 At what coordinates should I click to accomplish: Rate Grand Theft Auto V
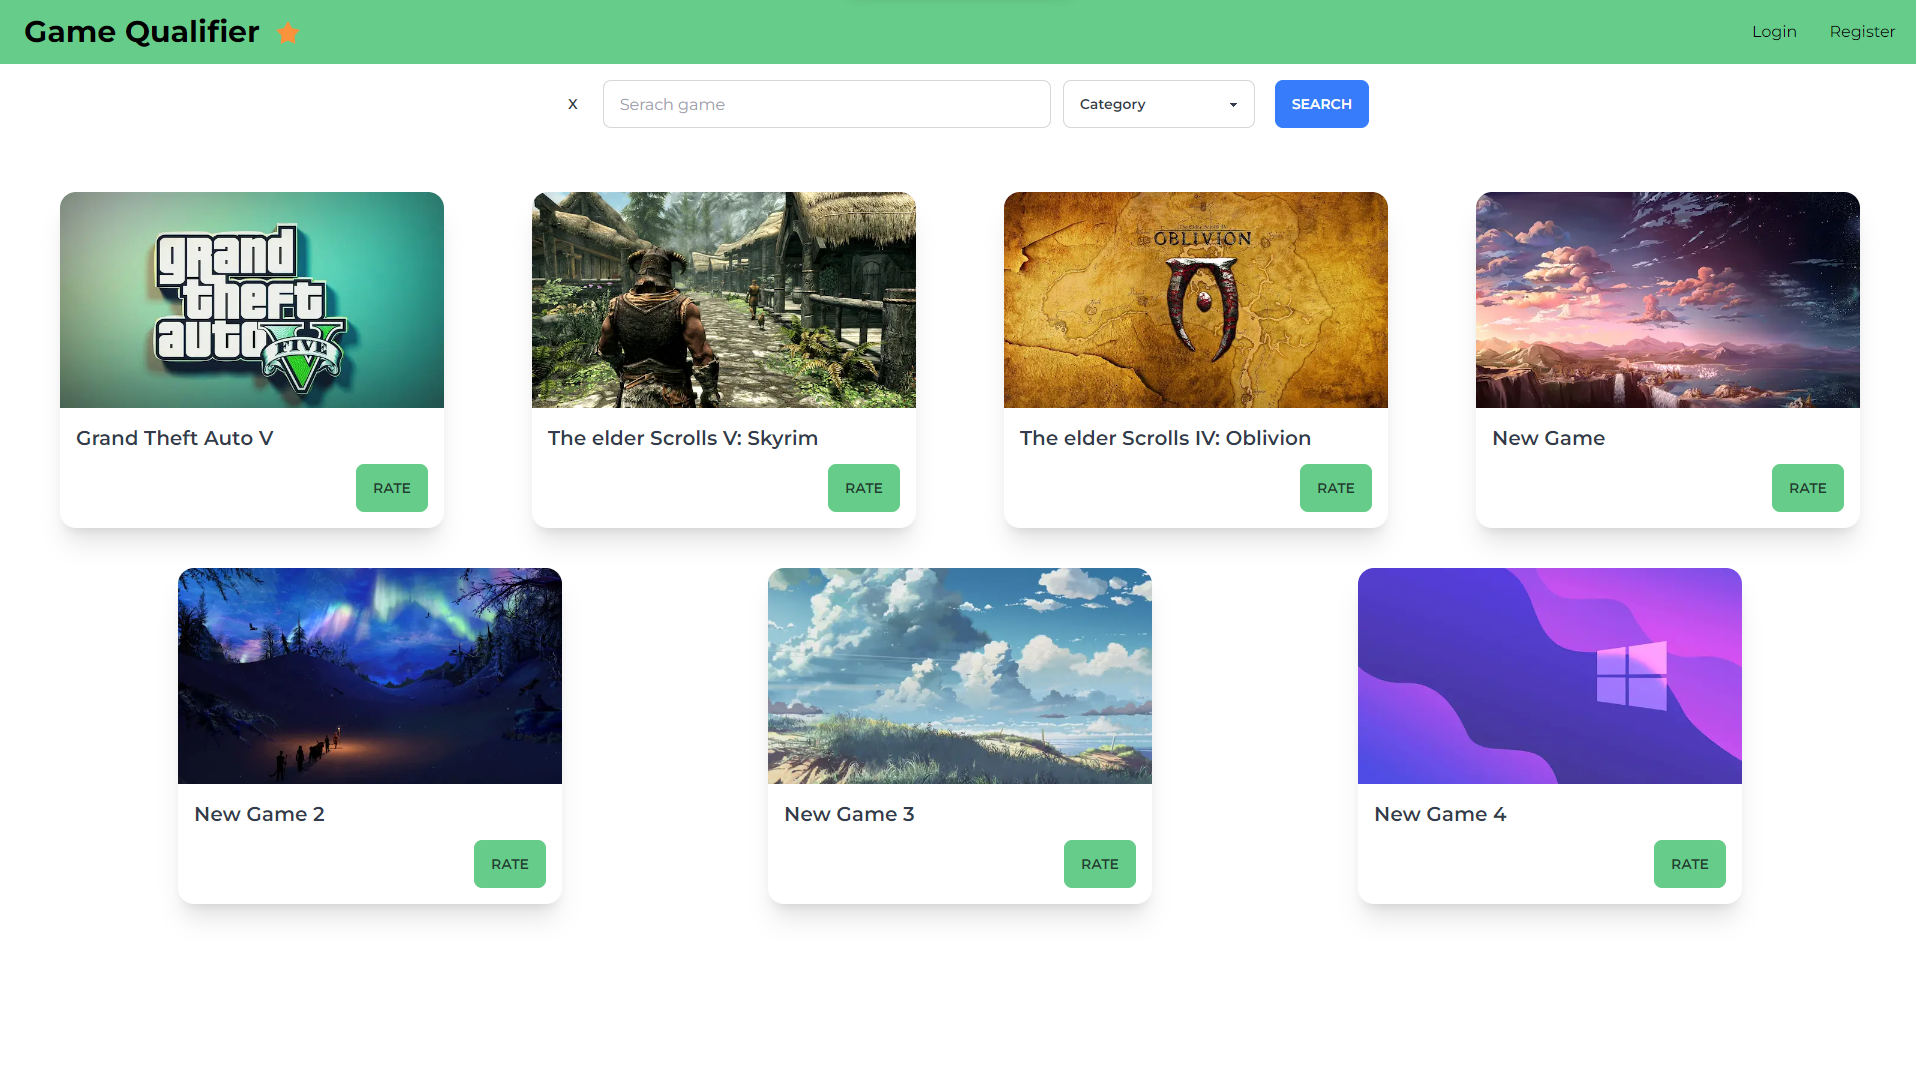tap(391, 488)
